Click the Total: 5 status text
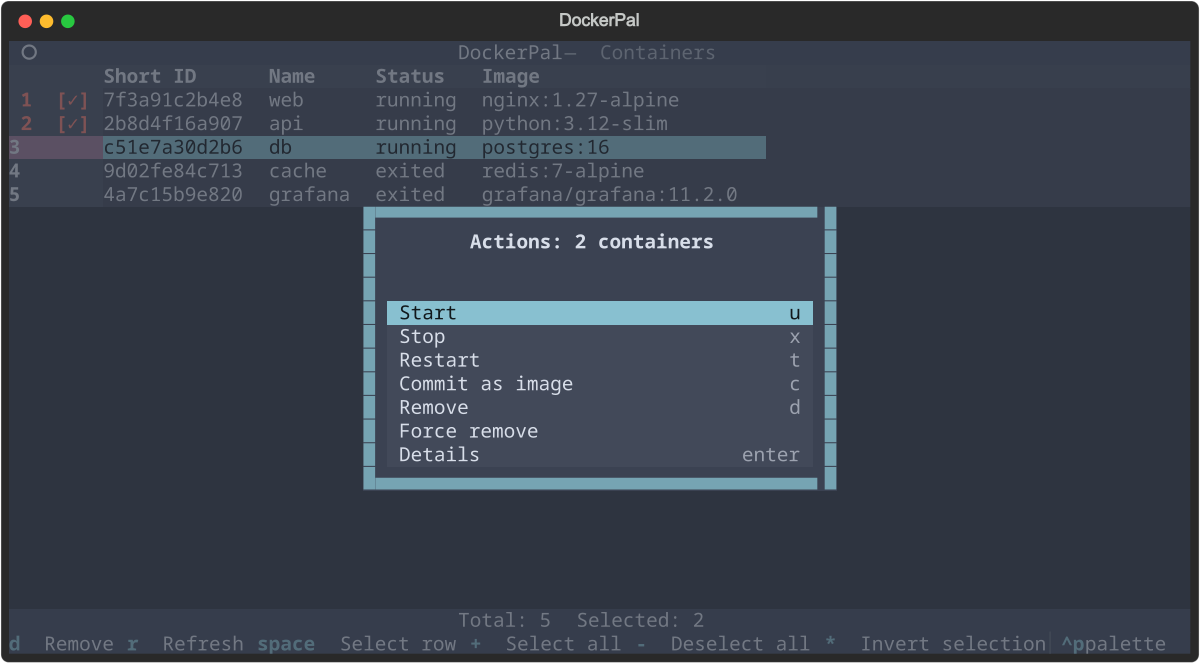Screen dimensions: 1200x664 (504, 620)
